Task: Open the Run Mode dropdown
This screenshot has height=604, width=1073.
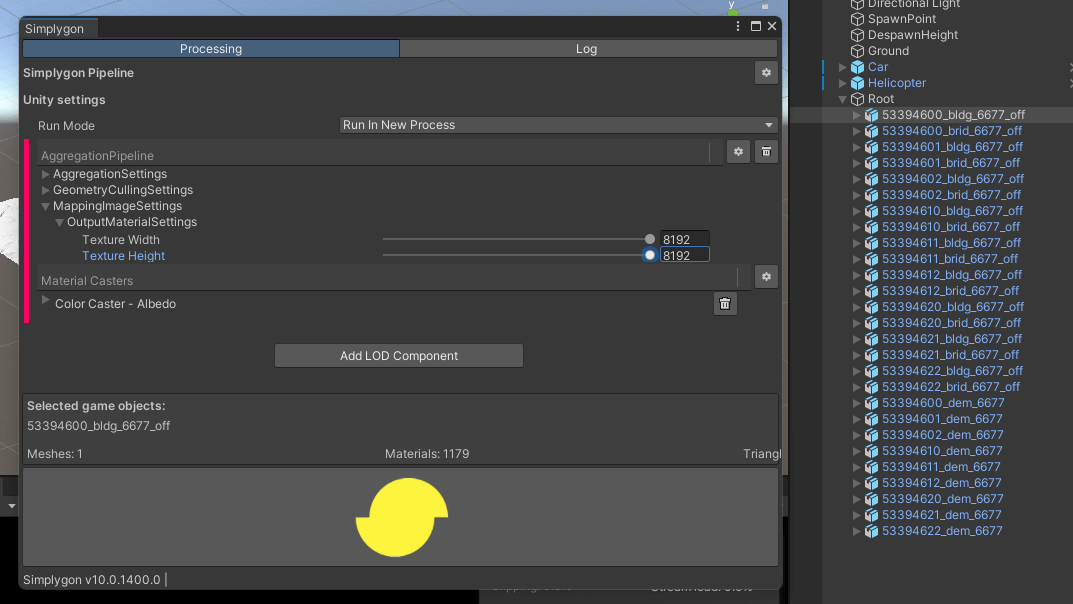Action: [x=558, y=125]
